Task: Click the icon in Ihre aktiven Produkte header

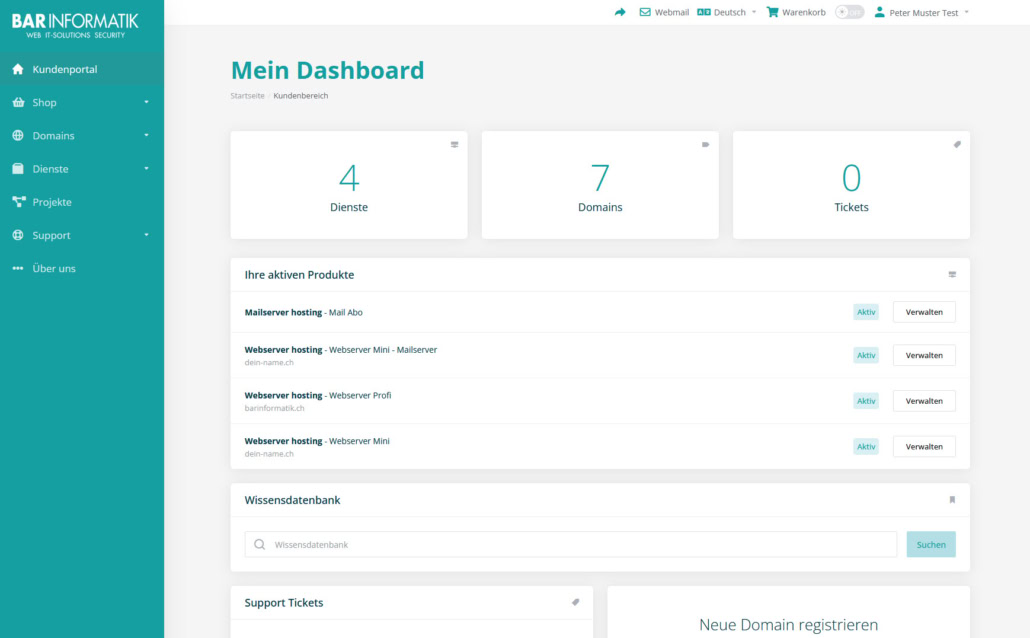Action: click(x=952, y=275)
